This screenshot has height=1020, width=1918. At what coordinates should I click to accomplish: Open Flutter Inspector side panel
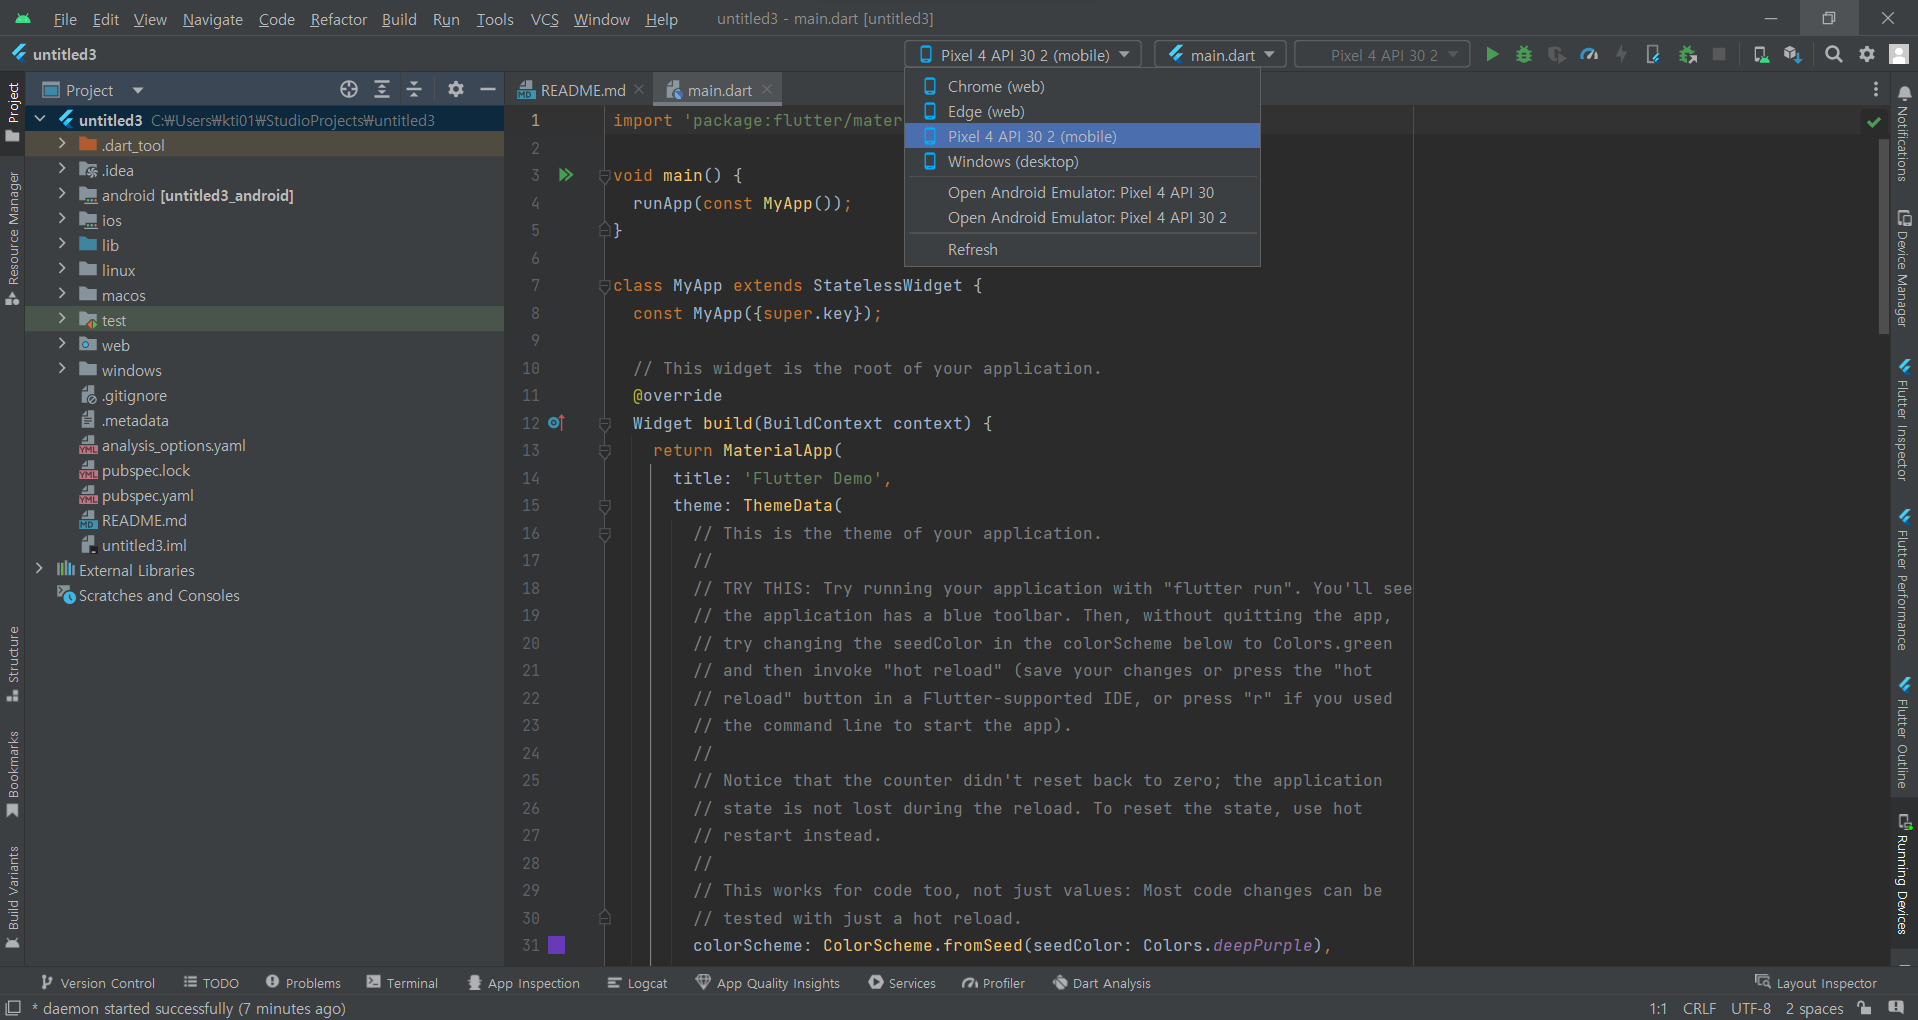coord(1903,419)
